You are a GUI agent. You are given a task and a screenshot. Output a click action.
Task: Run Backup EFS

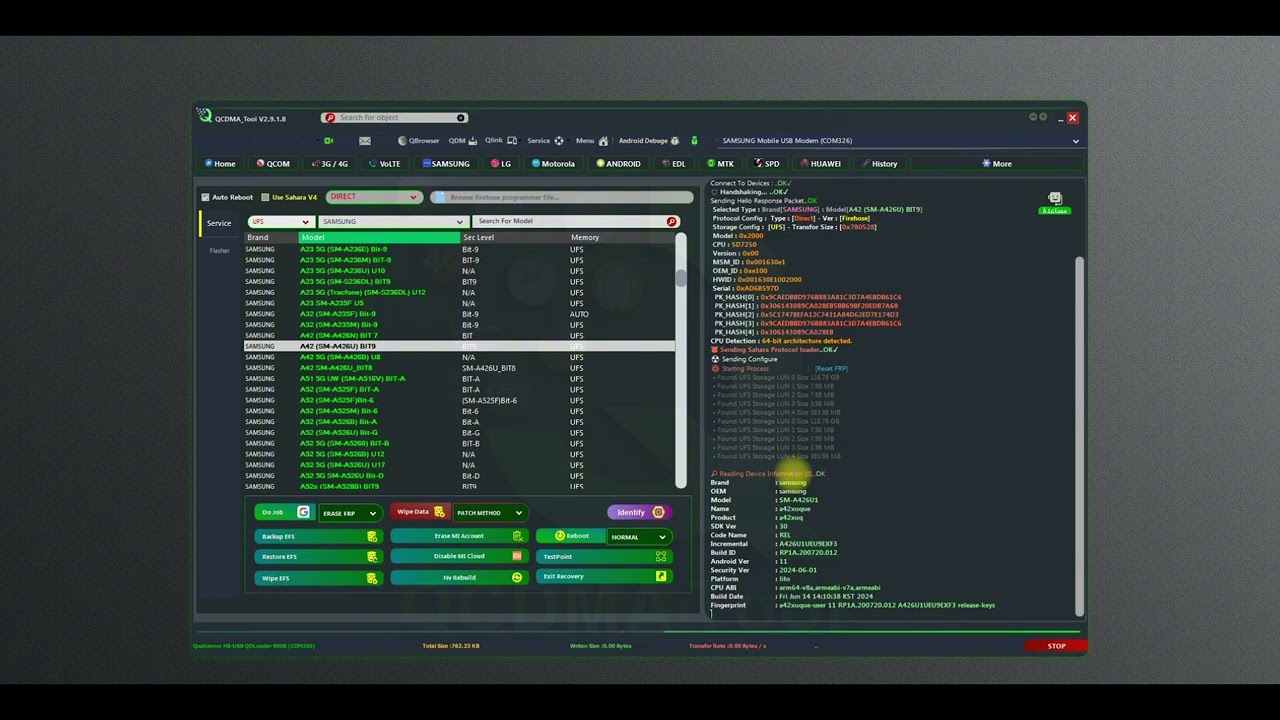(x=317, y=537)
